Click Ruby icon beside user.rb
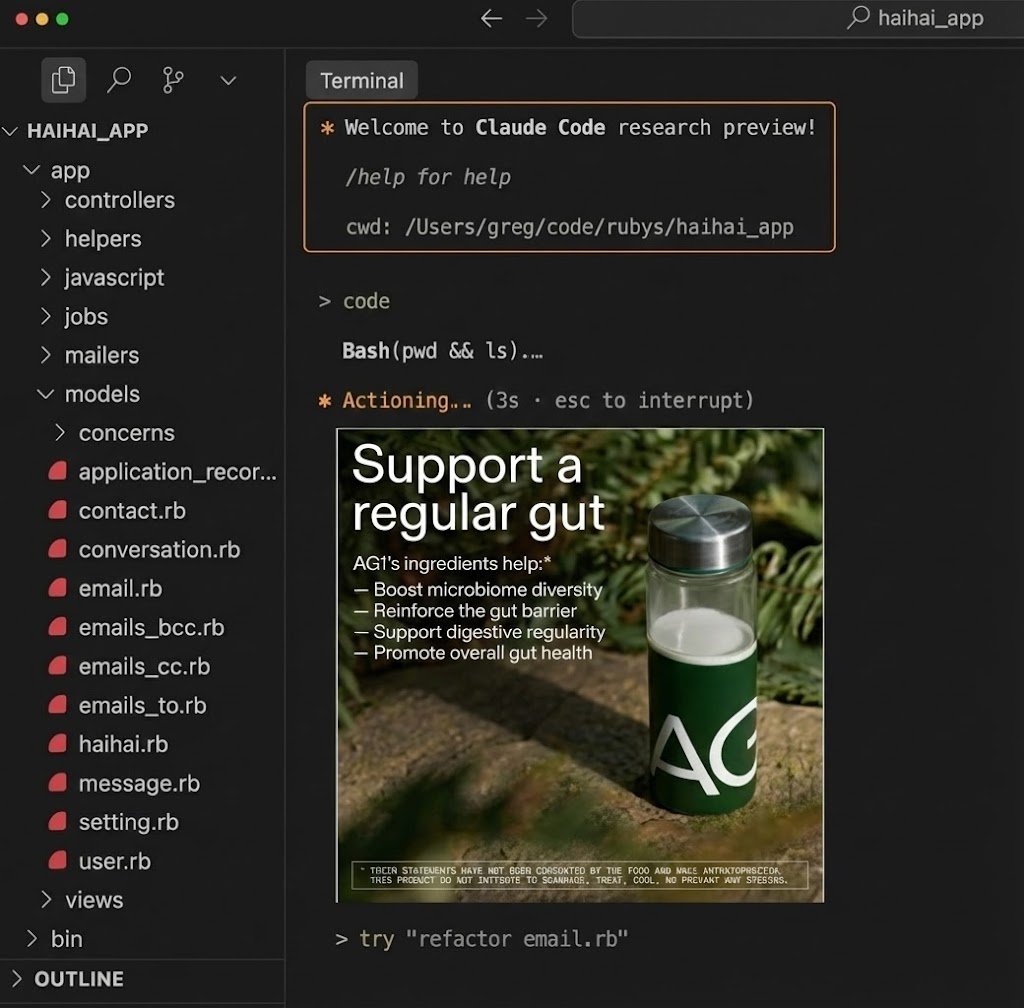The height and width of the screenshot is (1008, 1024). click(57, 860)
